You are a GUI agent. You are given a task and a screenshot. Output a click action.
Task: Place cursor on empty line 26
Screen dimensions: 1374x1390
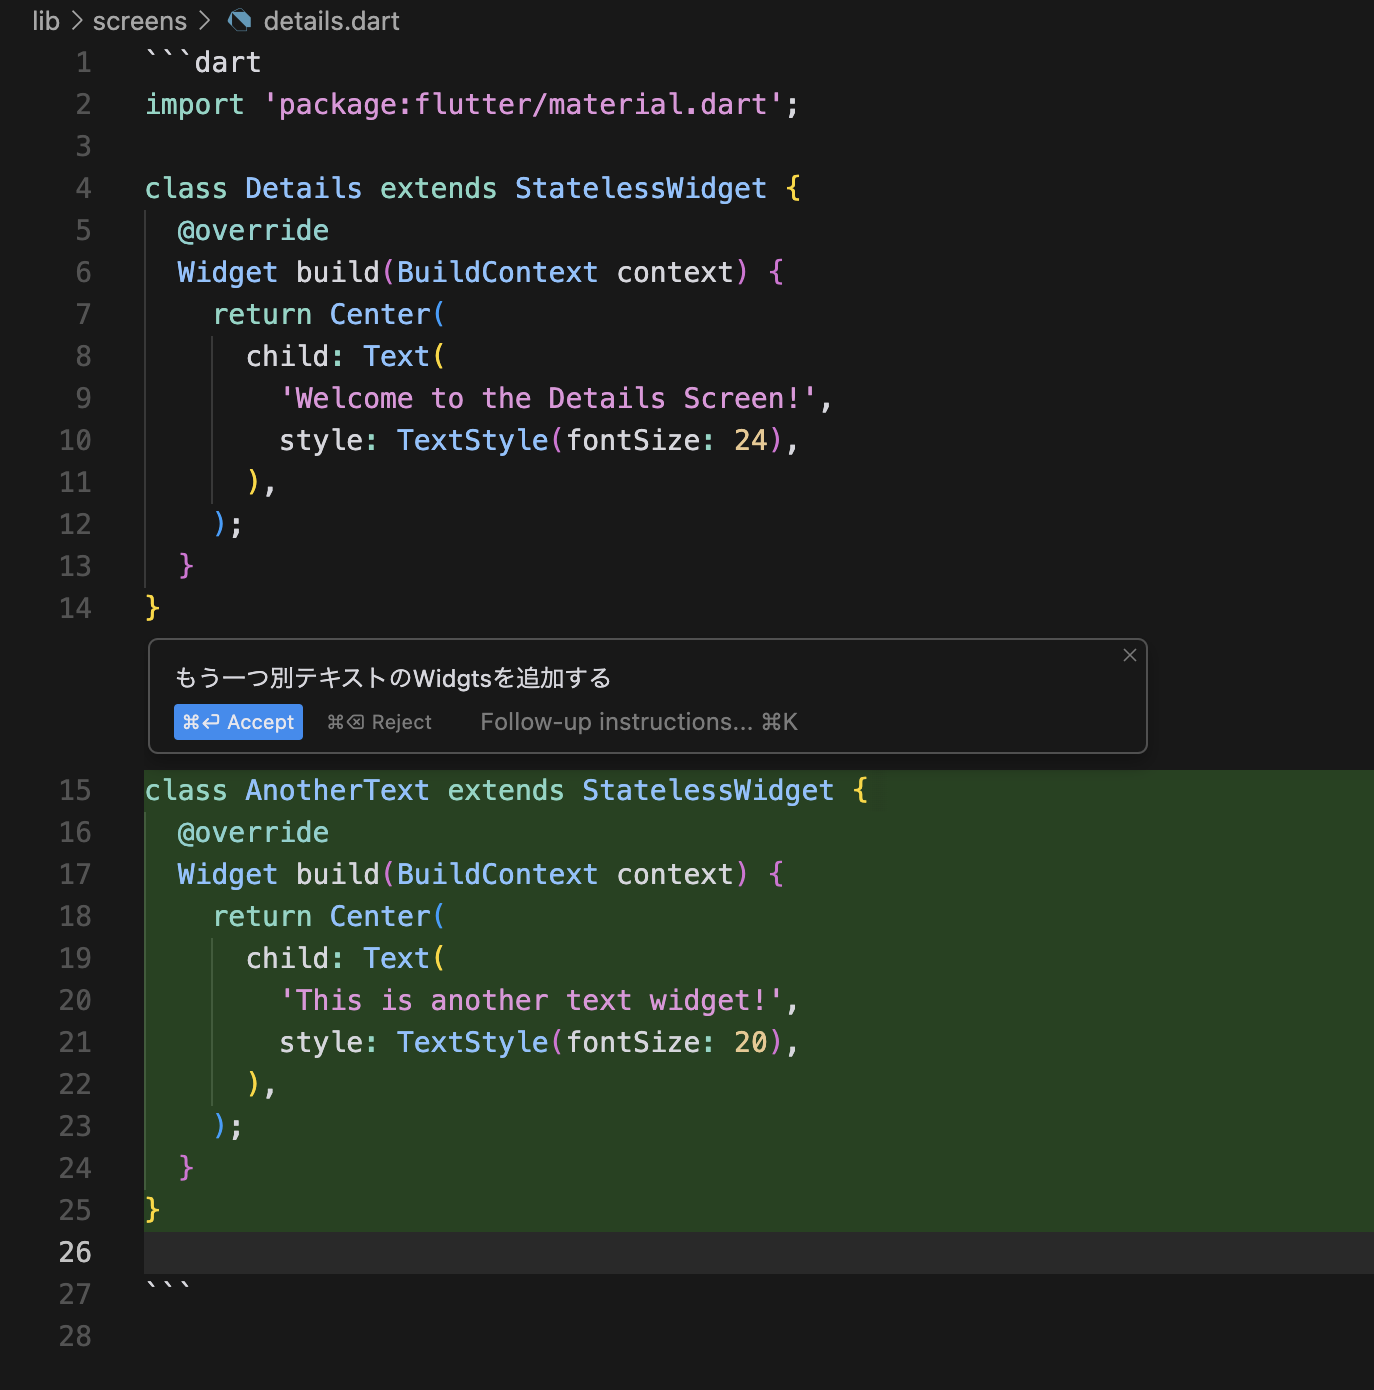pyautogui.click(x=759, y=1253)
